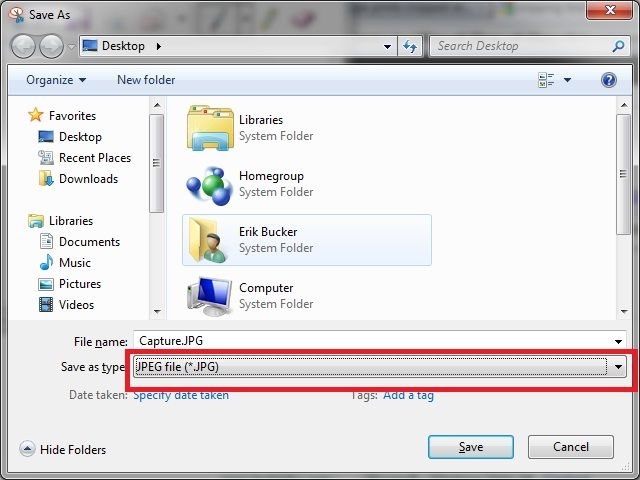Close the Save As dialog
The width and height of the screenshot is (640, 480).
(x=610, y=10)
